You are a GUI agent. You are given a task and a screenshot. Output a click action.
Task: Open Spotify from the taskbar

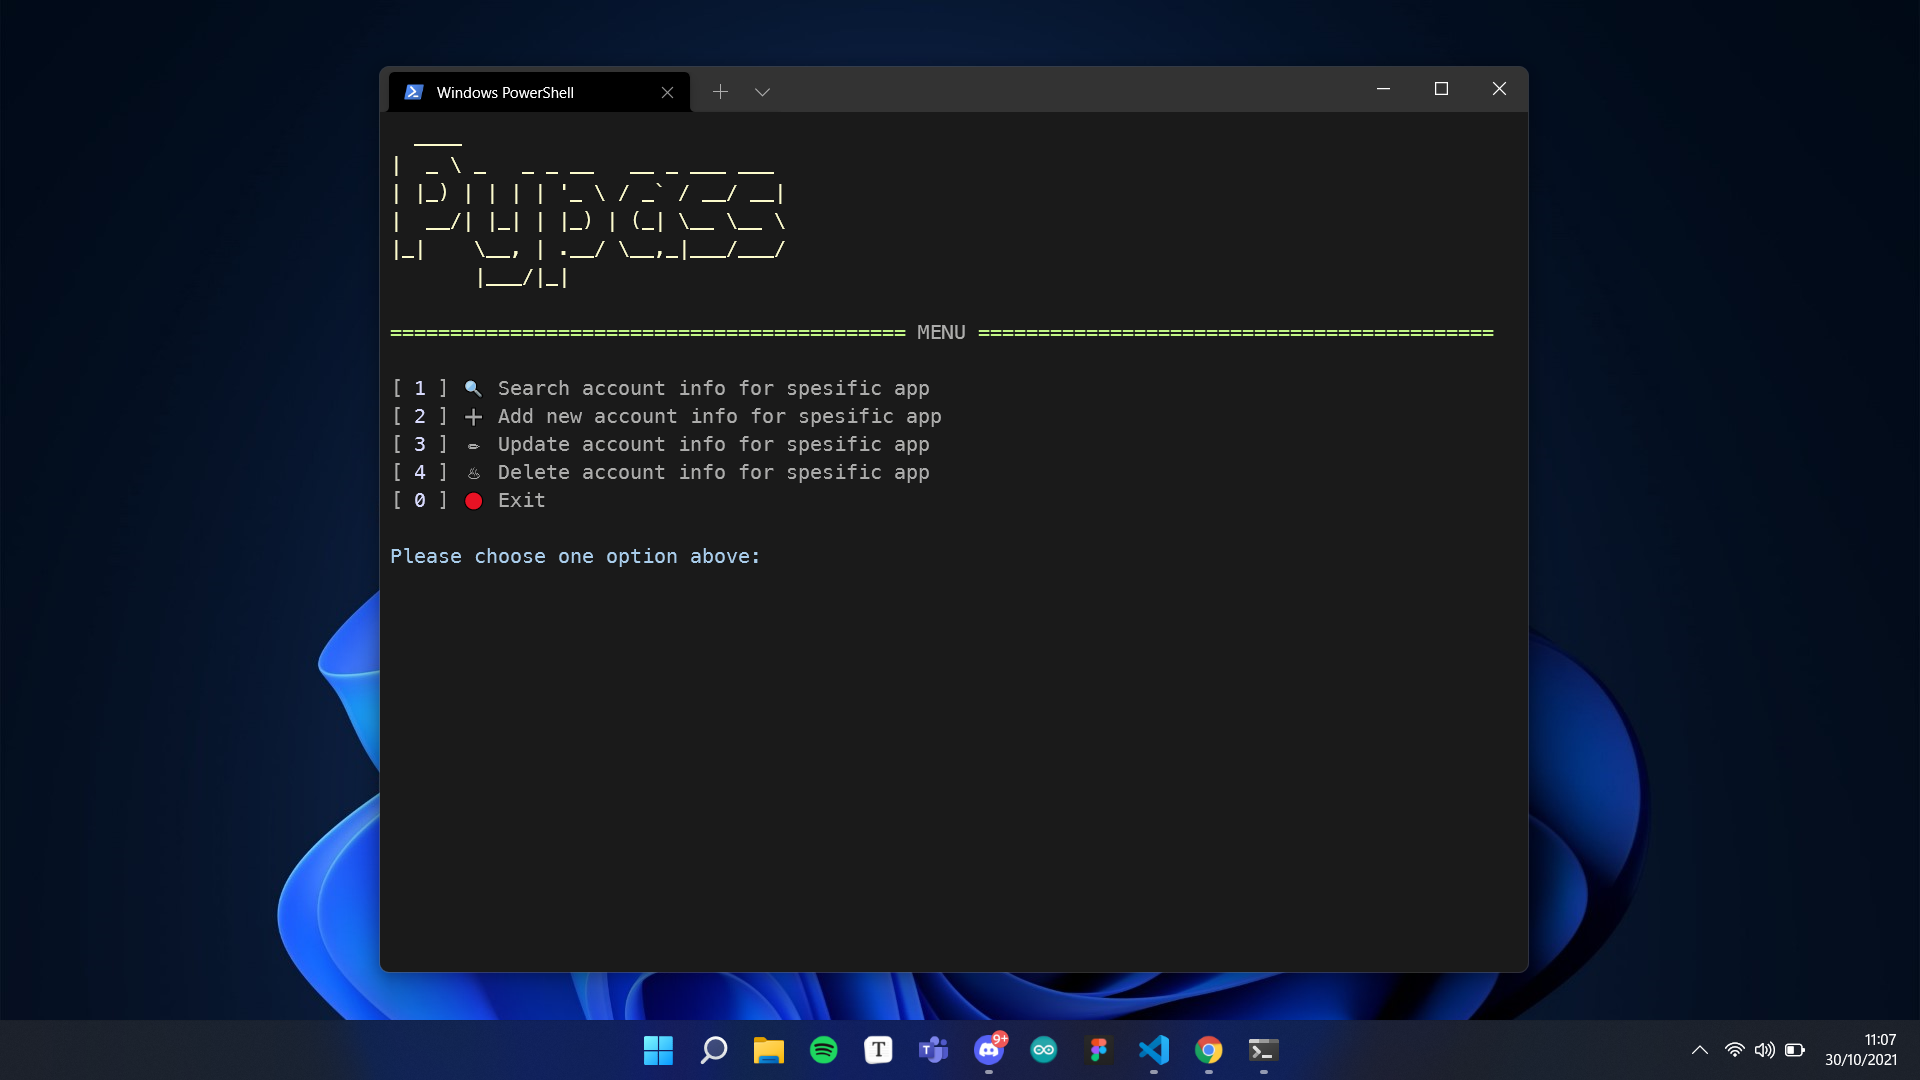tap(823, 1050)
